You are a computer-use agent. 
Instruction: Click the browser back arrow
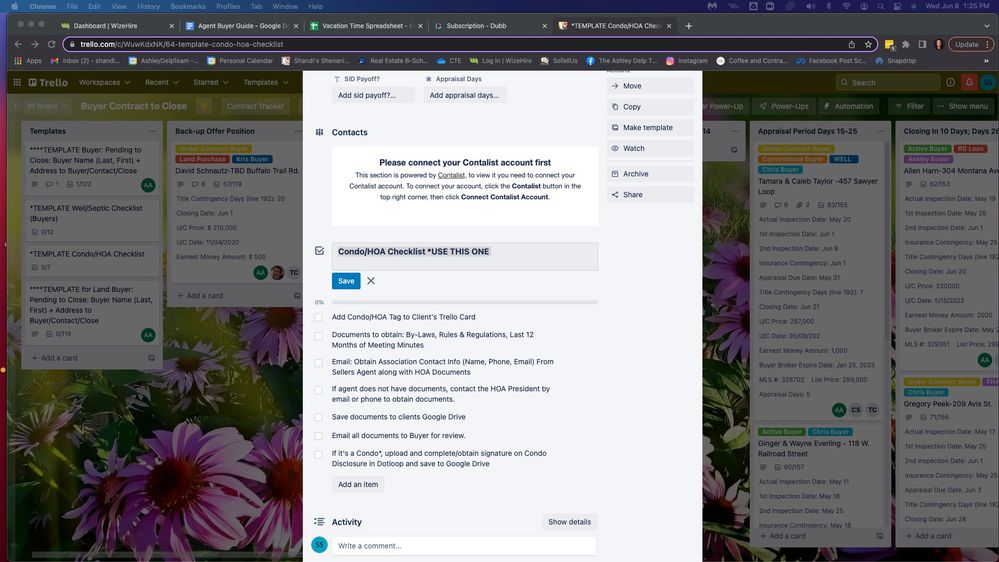(x=18, y=44)
